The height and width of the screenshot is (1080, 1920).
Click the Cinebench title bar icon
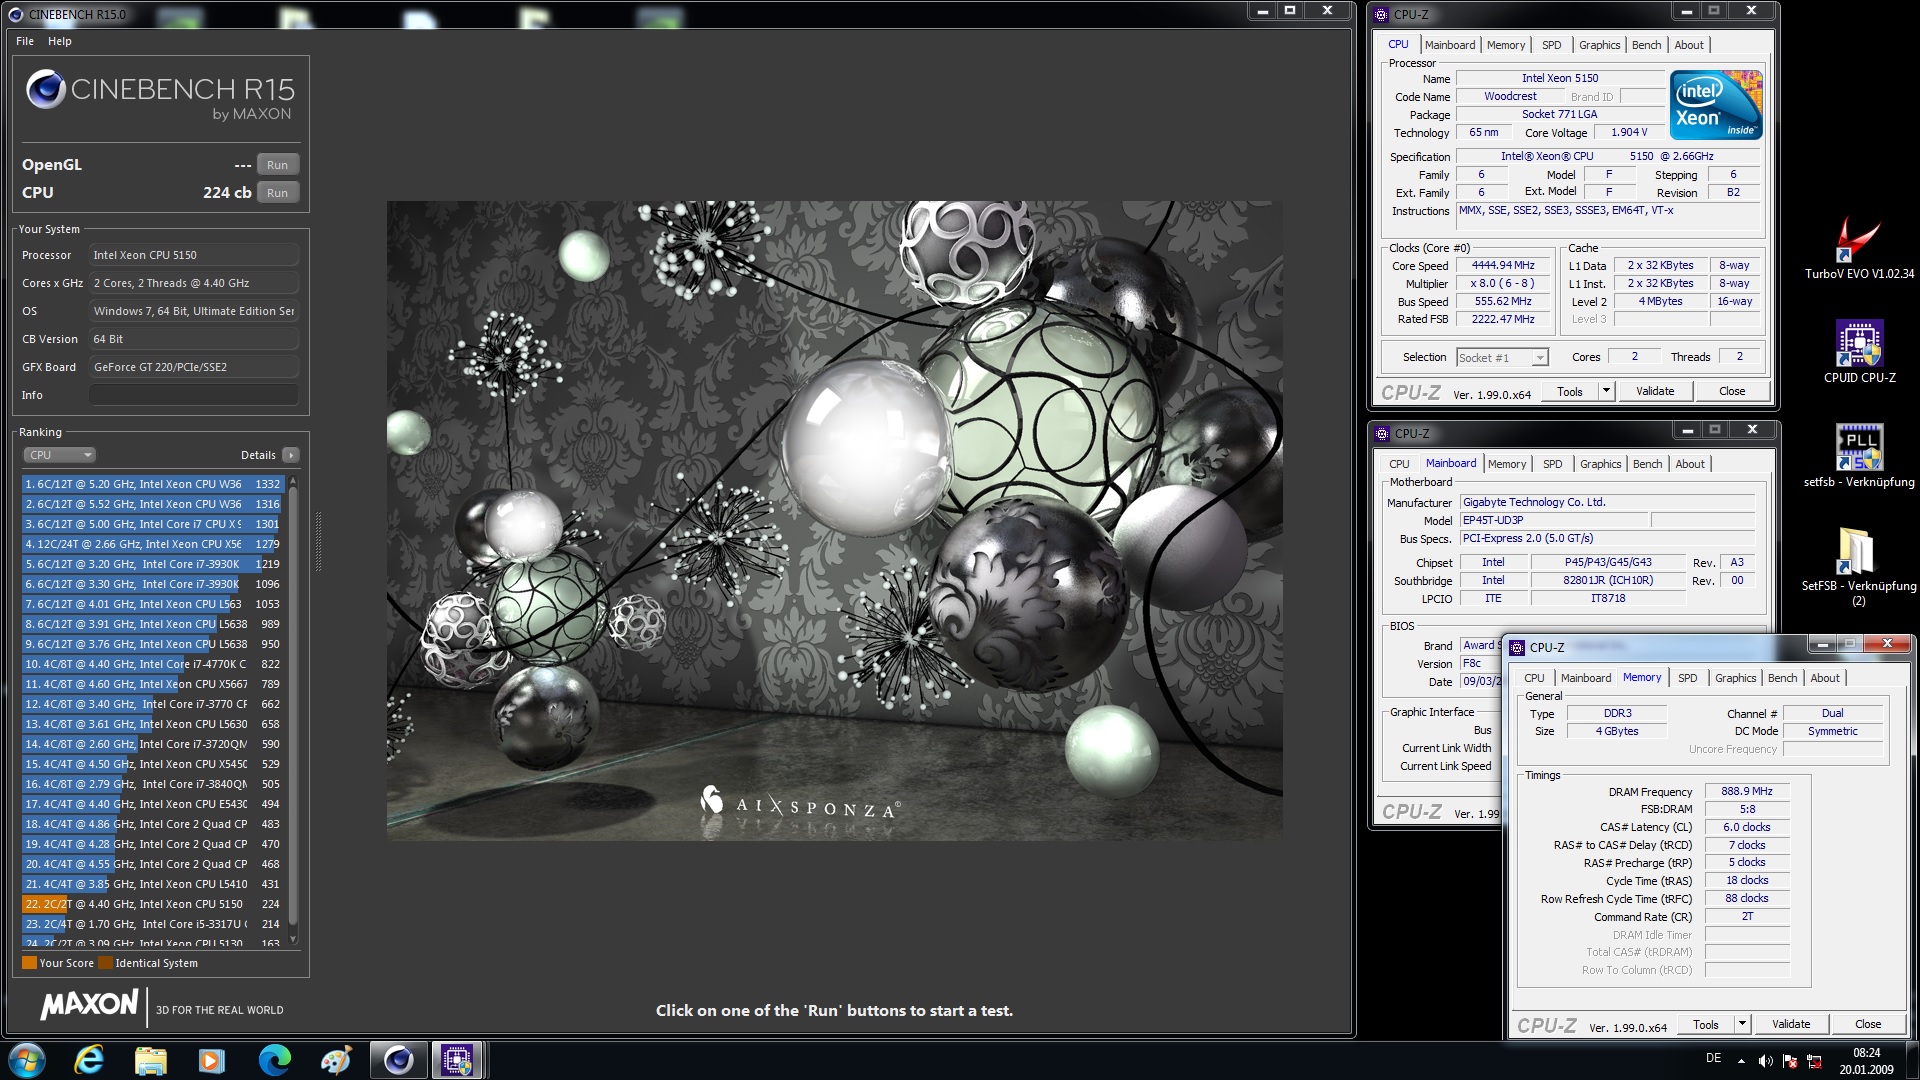pyautogui.click(x=16, y=14)
